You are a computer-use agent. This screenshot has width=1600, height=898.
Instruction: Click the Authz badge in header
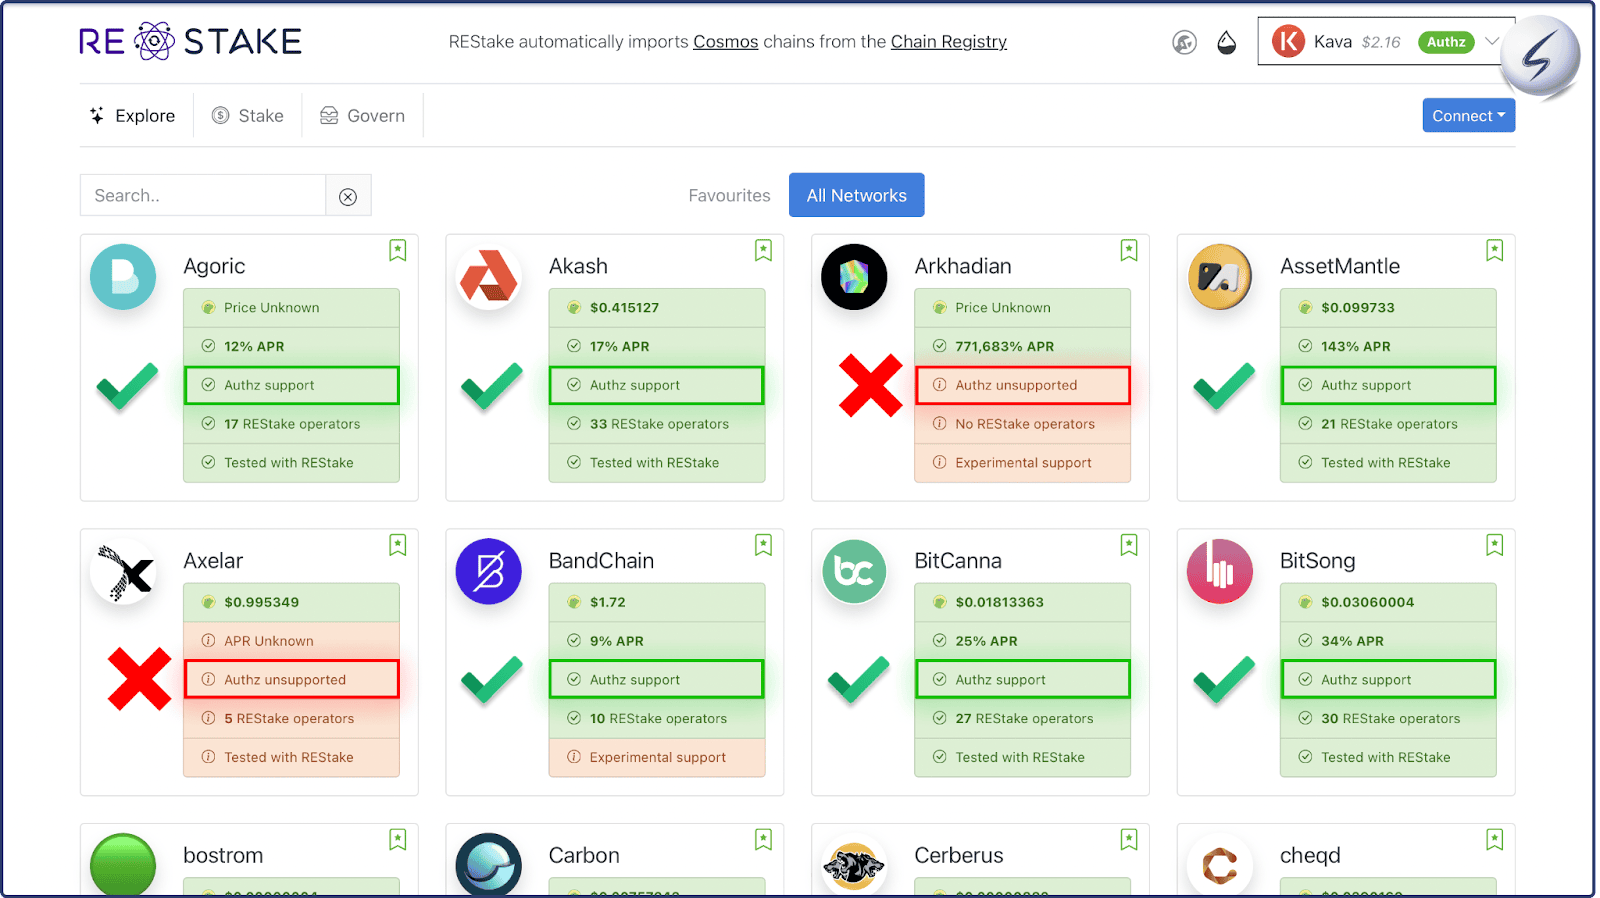1446,42
